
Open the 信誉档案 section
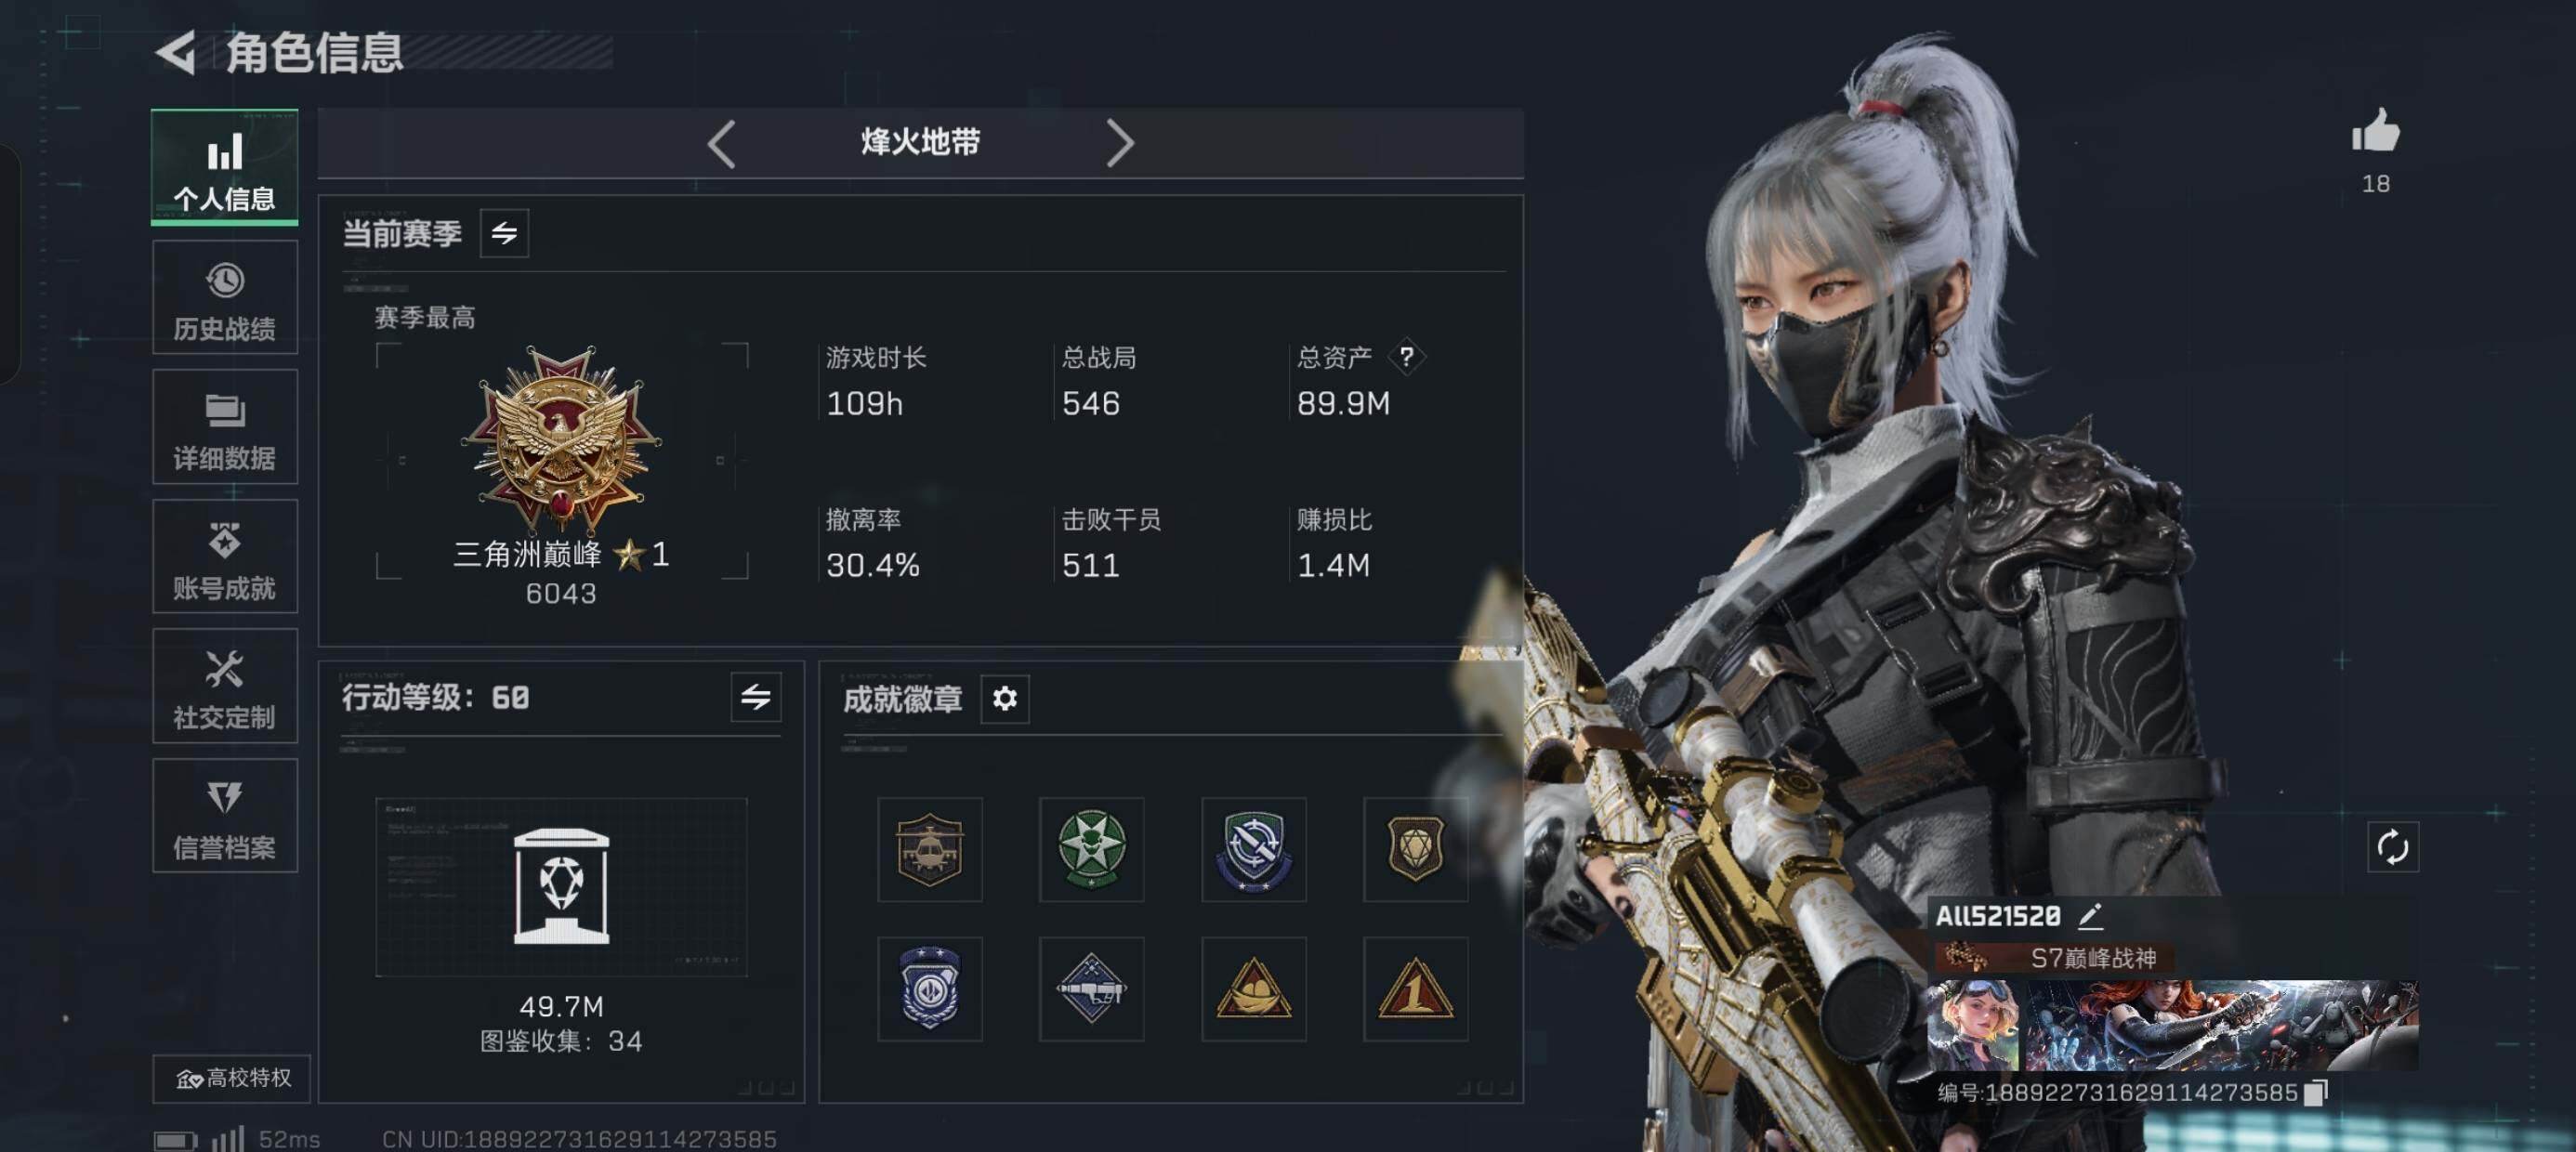pyautogui.click(x=225, y=816)
